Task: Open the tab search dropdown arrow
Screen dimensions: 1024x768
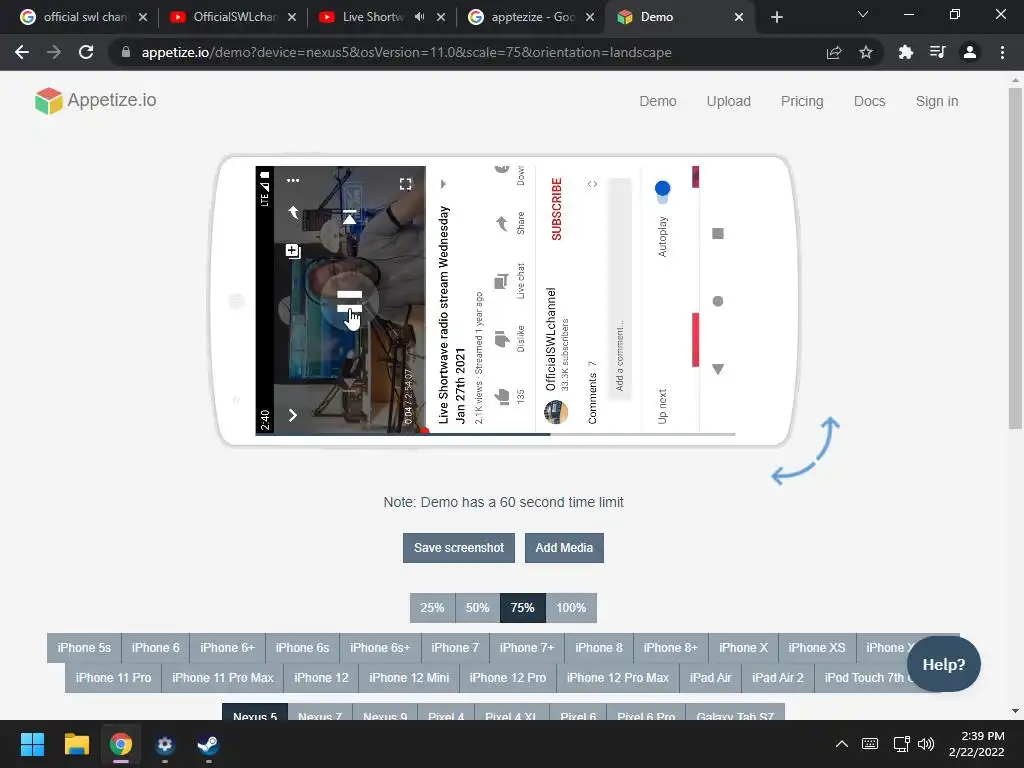Action: [x=863, y=14]
